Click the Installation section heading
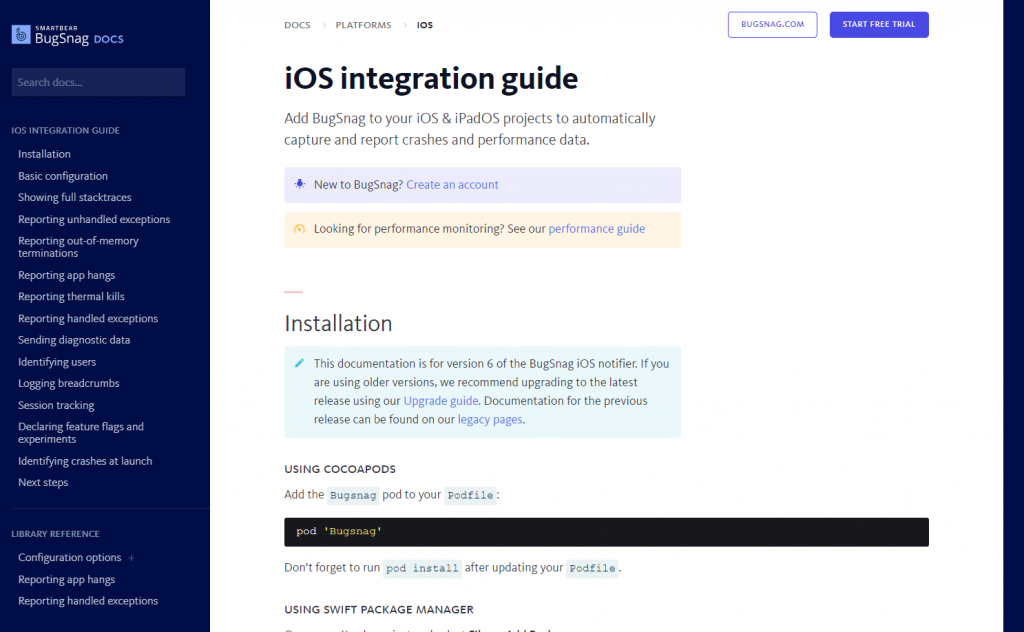Screen dimensions: 1024x632 click(x=338, y=324)
